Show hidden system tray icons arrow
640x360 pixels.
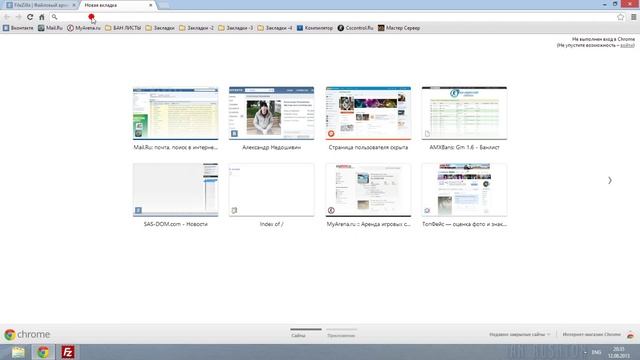pos(585,352)
